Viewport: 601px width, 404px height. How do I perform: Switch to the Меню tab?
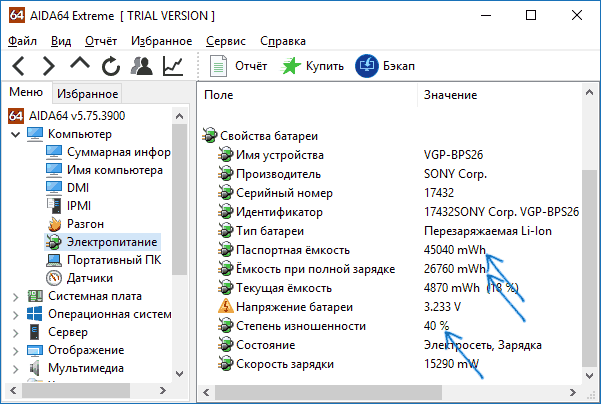pyautogui.click(x=26, y=92)
